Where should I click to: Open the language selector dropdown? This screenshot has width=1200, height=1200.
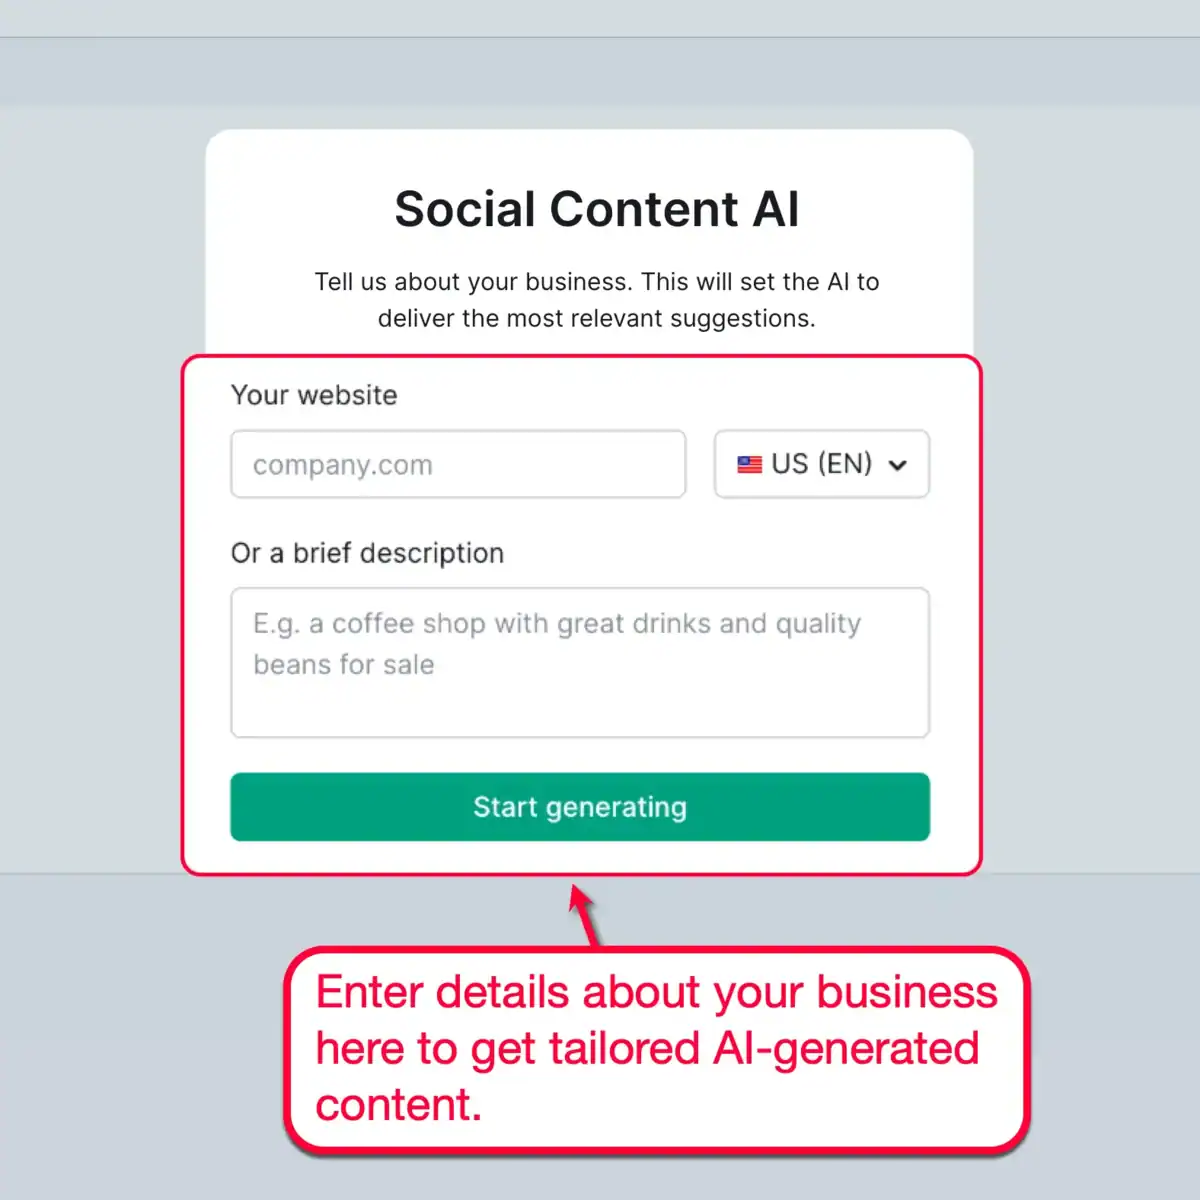(820, 463)
